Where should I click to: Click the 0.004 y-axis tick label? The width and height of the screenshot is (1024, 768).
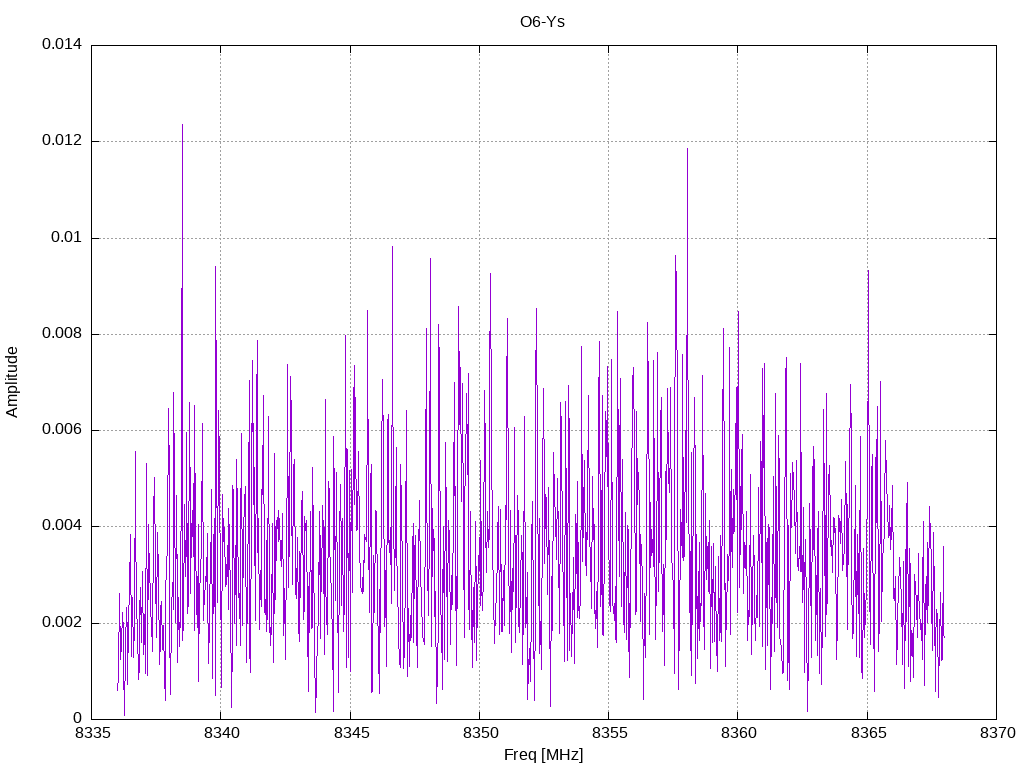(x=62, y=526)
